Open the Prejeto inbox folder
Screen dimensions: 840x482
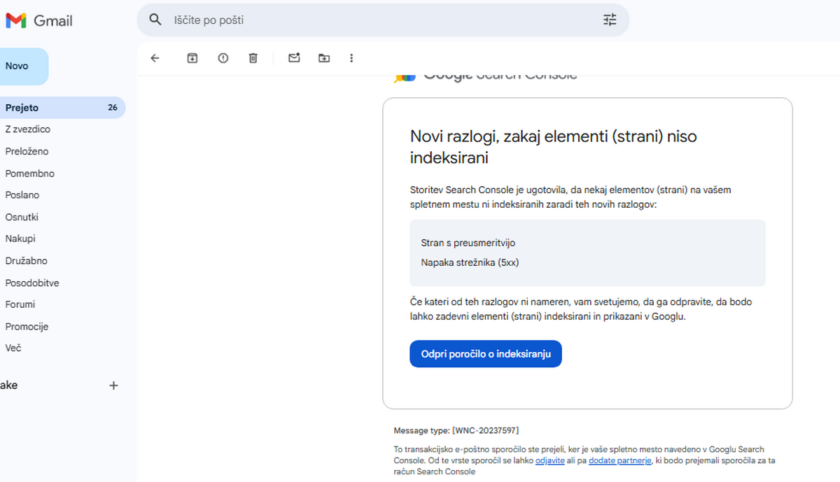coord(63,108)
